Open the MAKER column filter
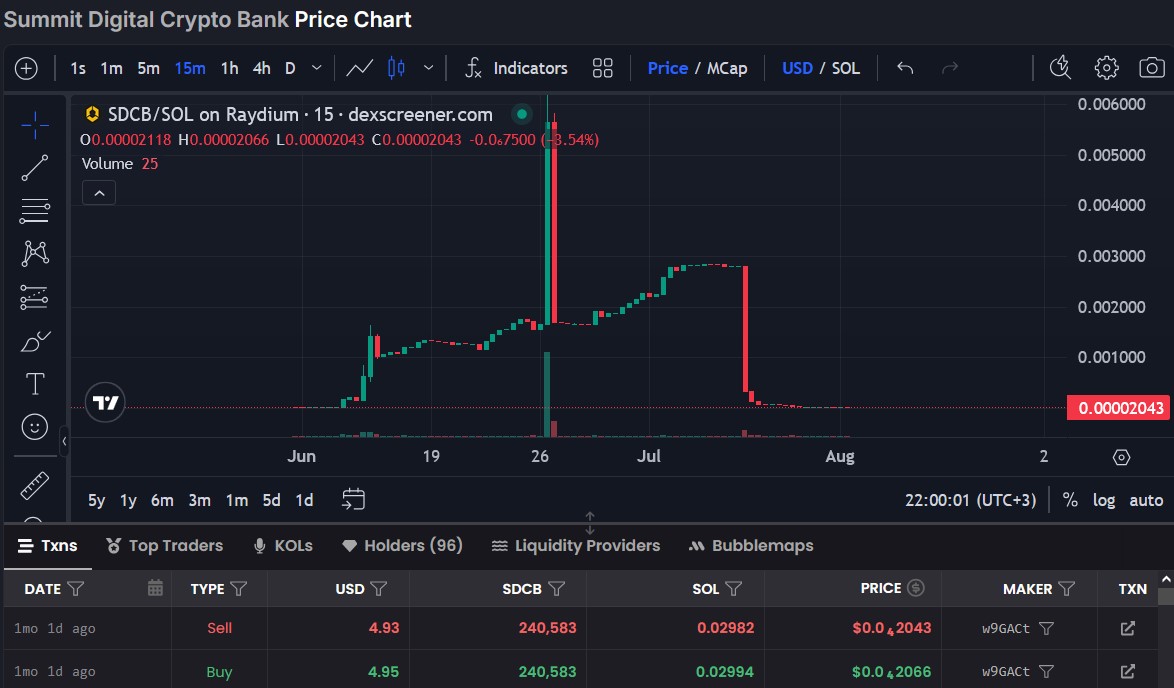 [1067, 589]
